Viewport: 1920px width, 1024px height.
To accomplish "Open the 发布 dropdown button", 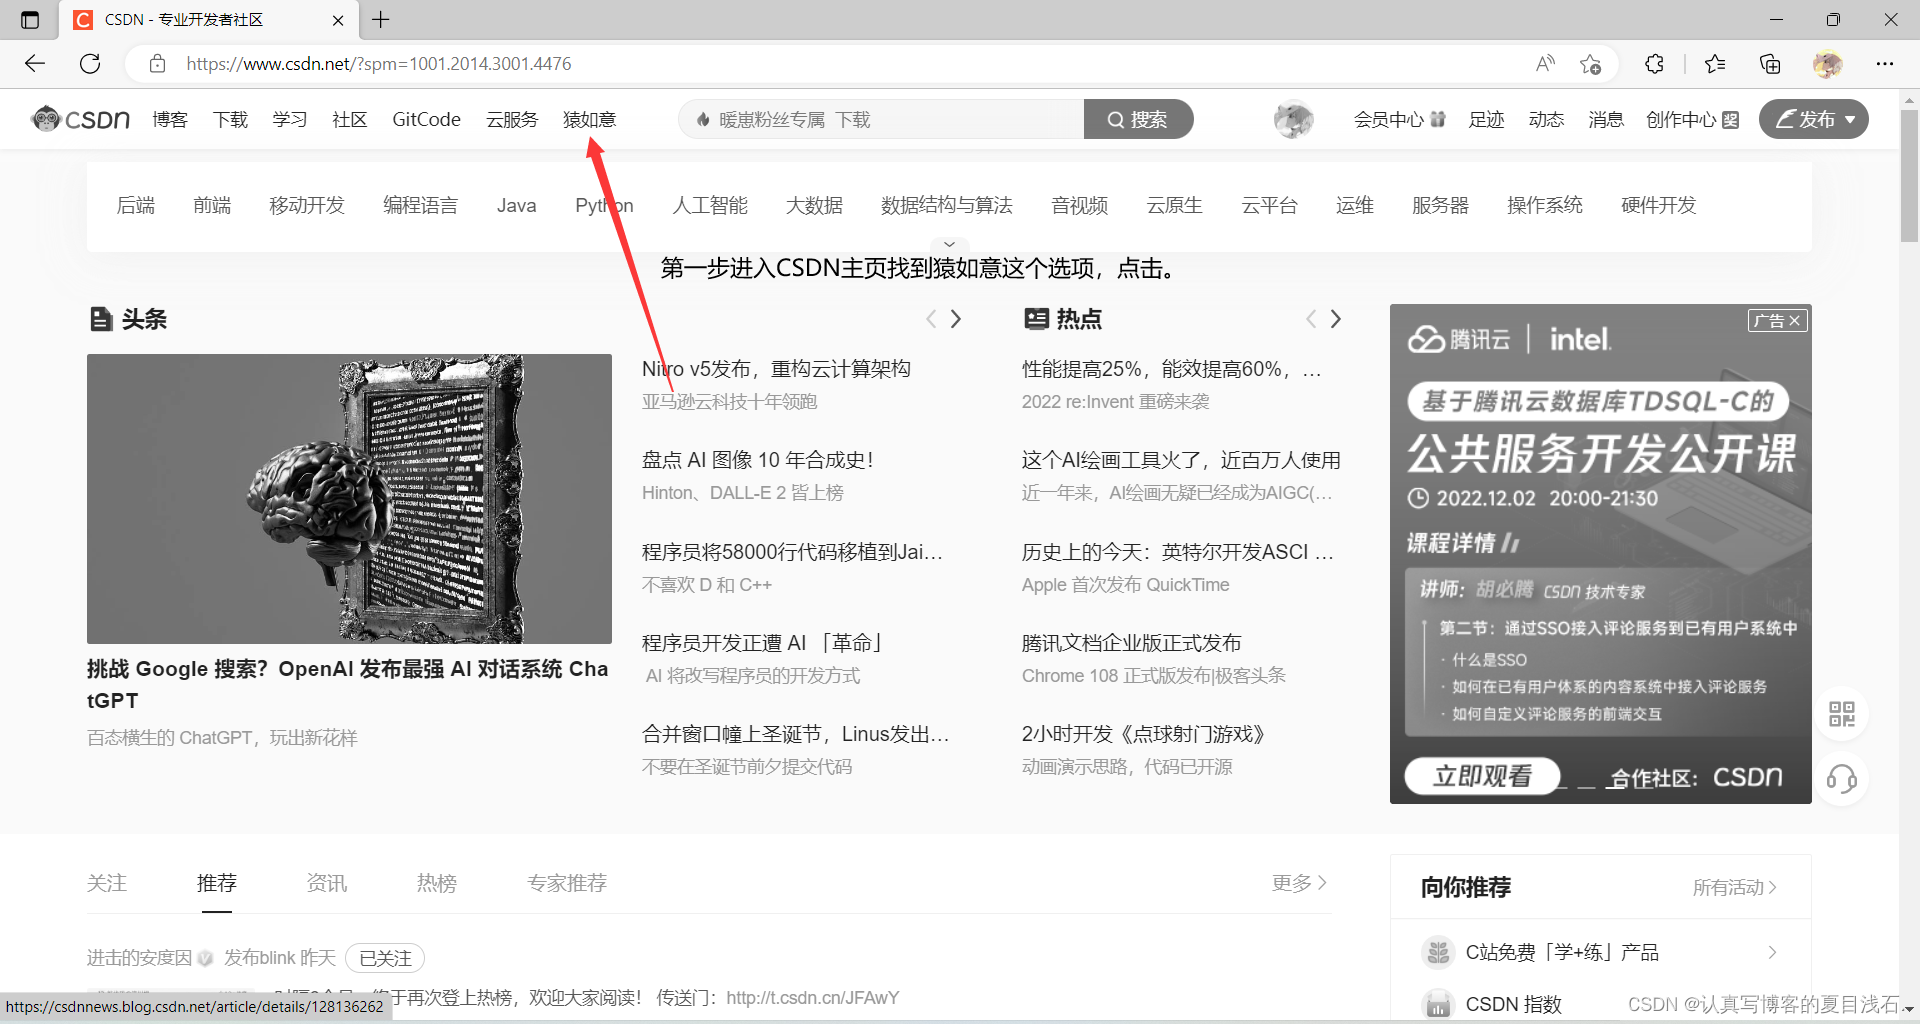I will pyautogui.click(x=1814, y=119).
